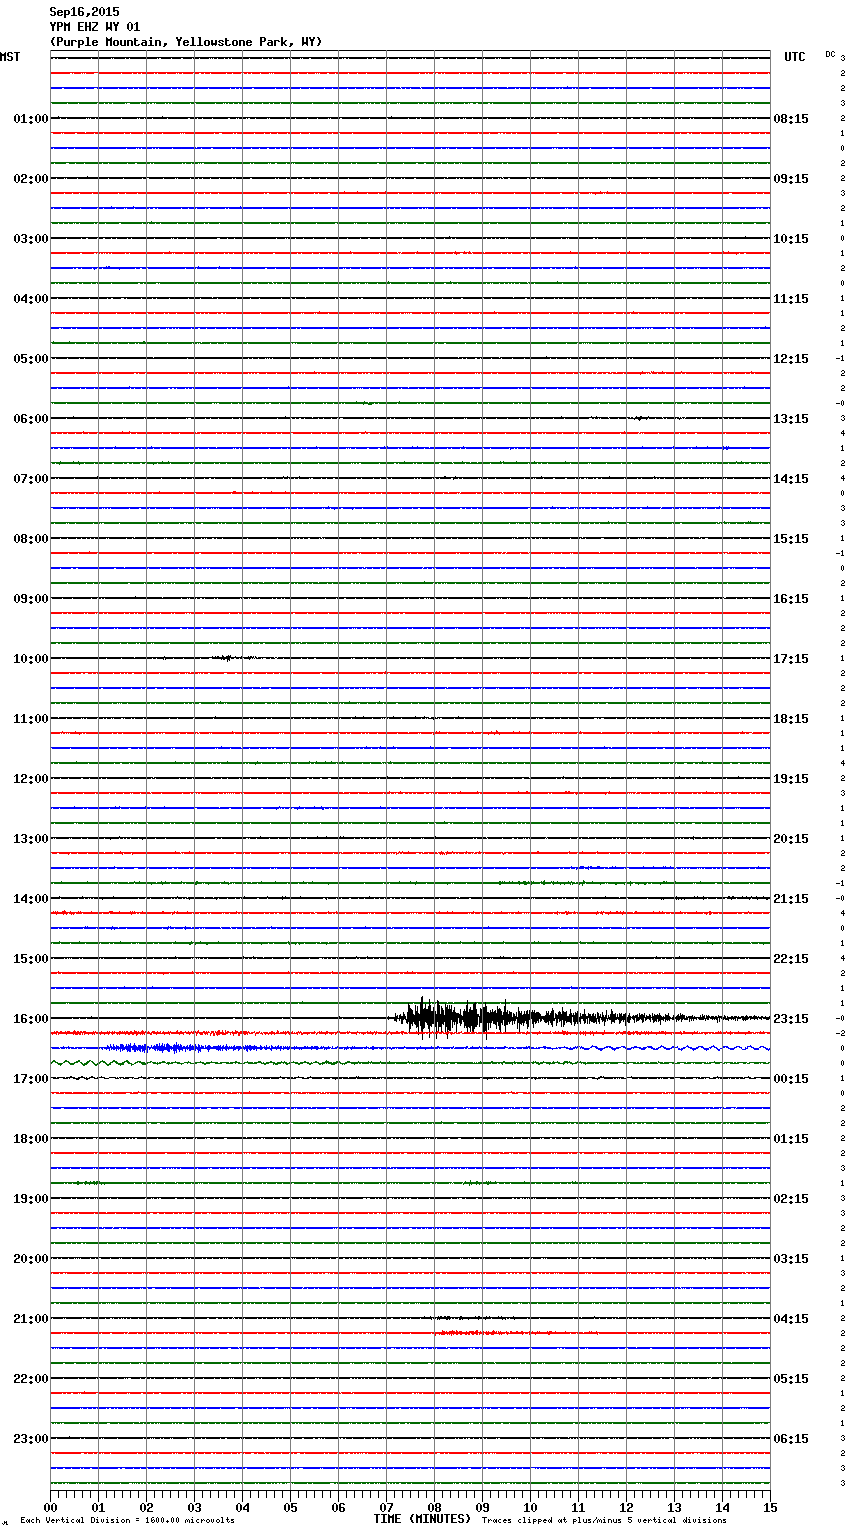The height and width of the screenshot is (1534, 850).
Task: Click the 12:15 UTC time label
Action: click(x=791, y=359)
